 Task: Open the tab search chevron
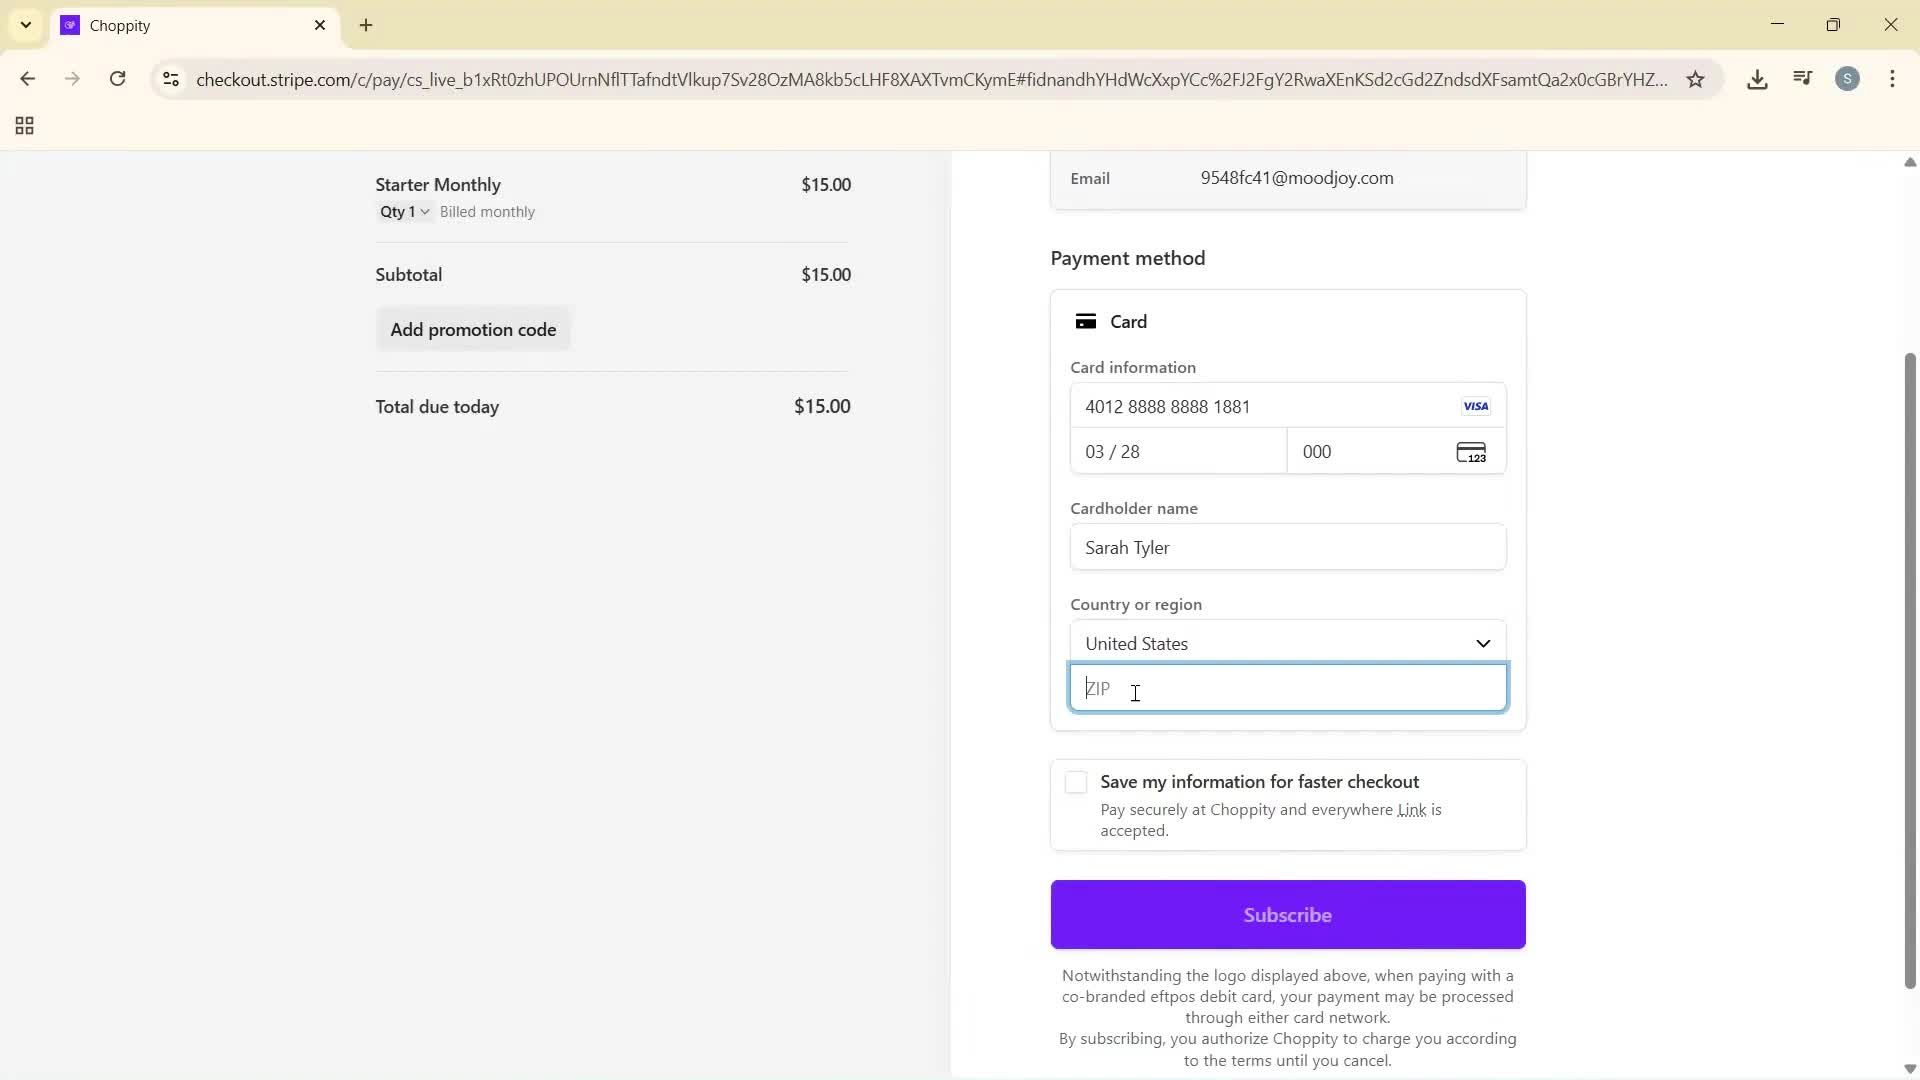[x=25, y=25]
